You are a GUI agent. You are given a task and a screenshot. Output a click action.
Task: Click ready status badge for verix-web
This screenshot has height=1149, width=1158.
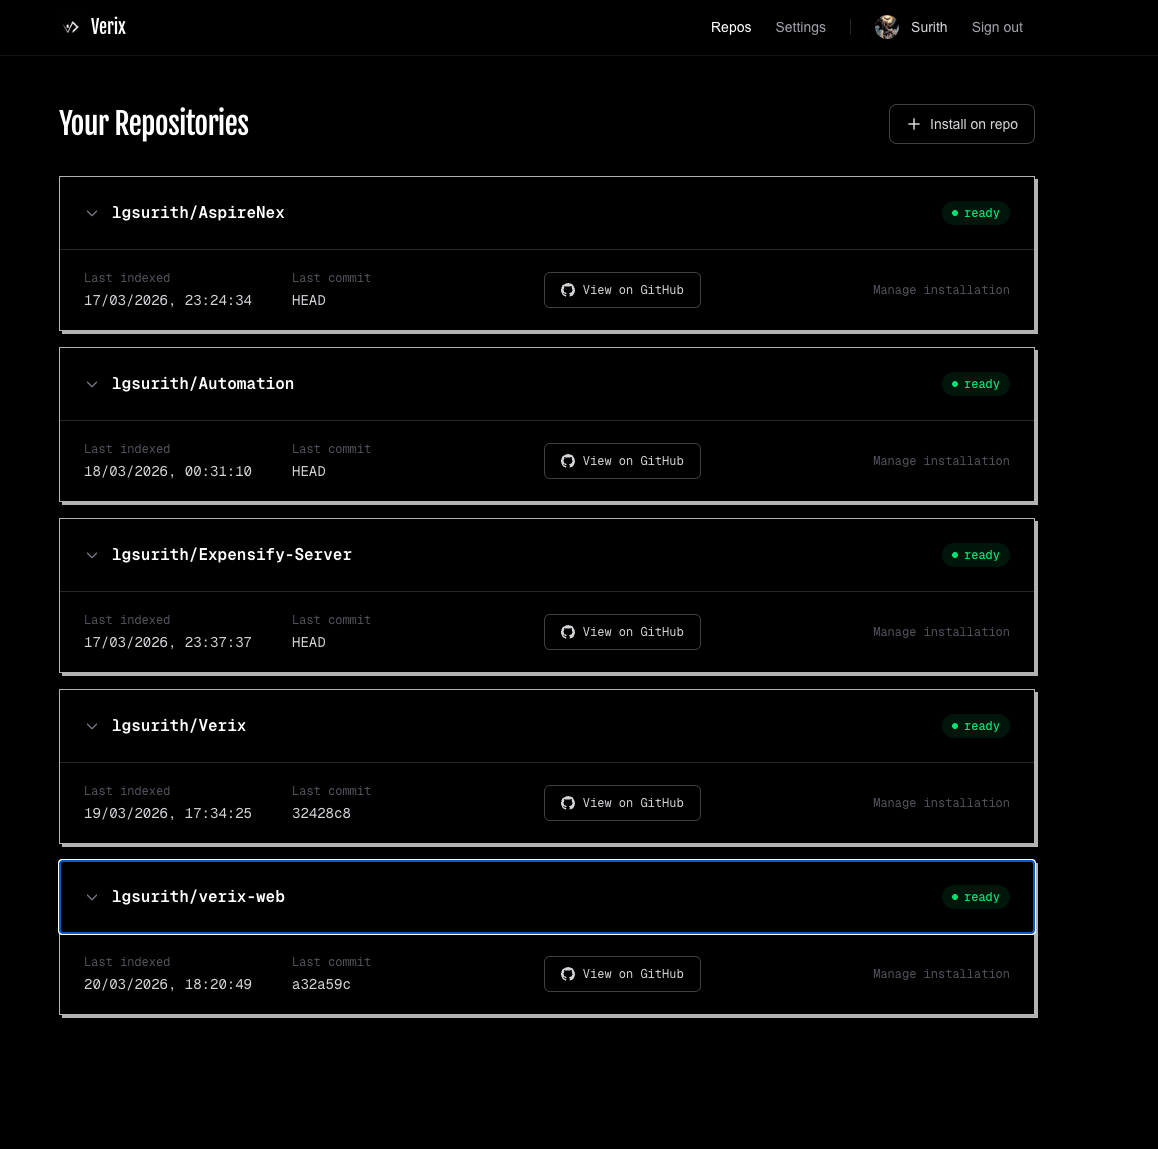[975, 896]
